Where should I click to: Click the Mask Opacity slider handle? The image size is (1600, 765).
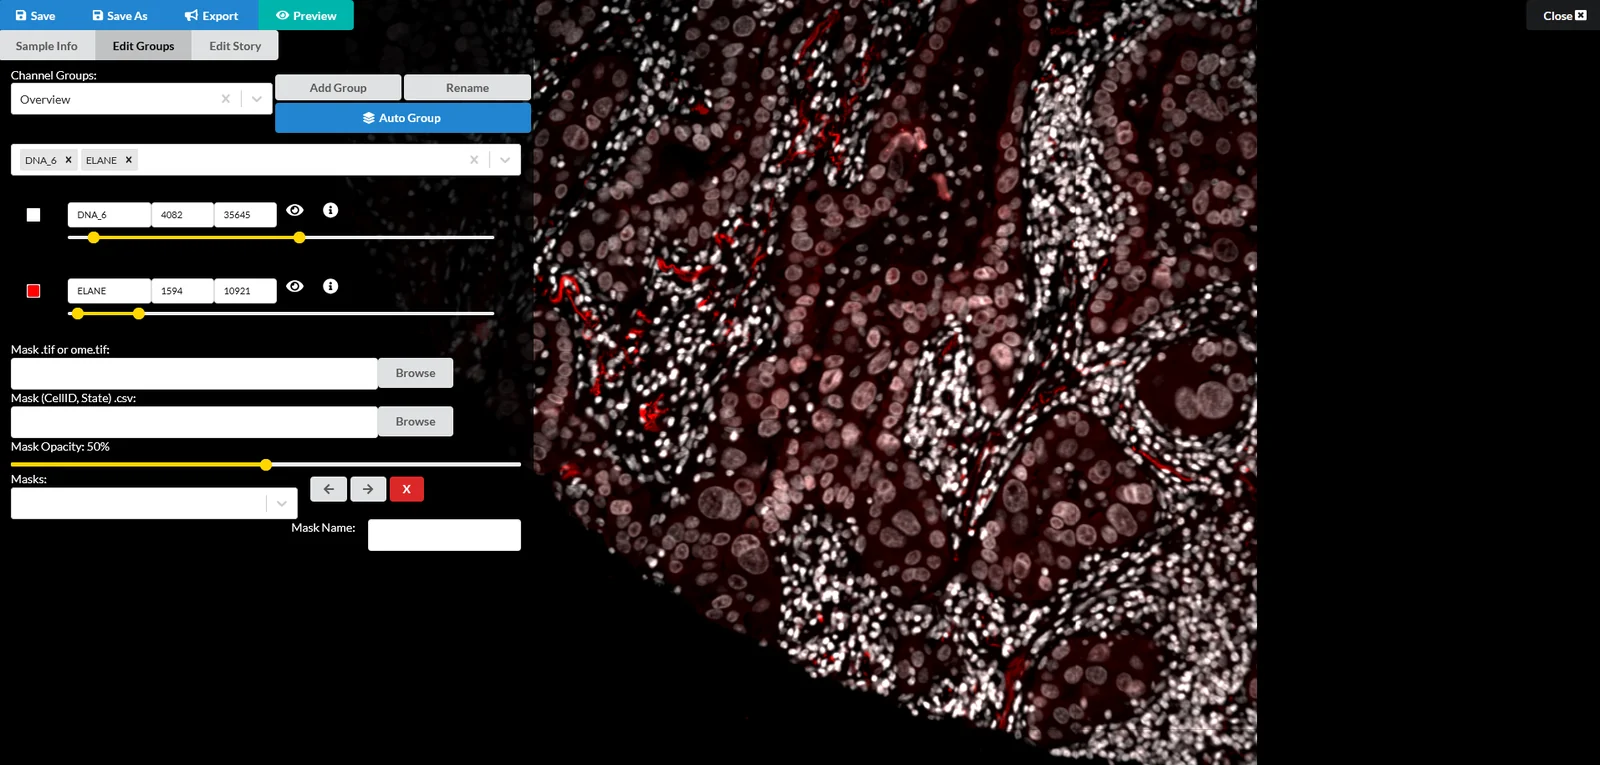266,465
